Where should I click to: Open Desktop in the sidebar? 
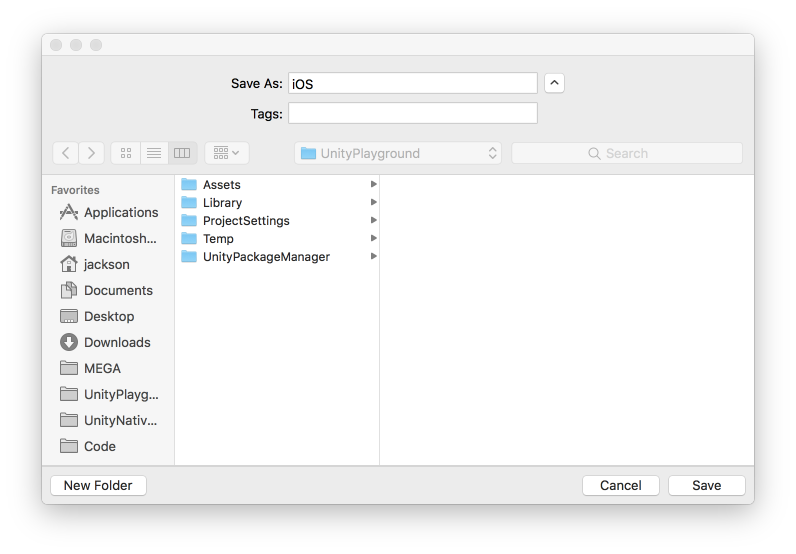point(97,316)
